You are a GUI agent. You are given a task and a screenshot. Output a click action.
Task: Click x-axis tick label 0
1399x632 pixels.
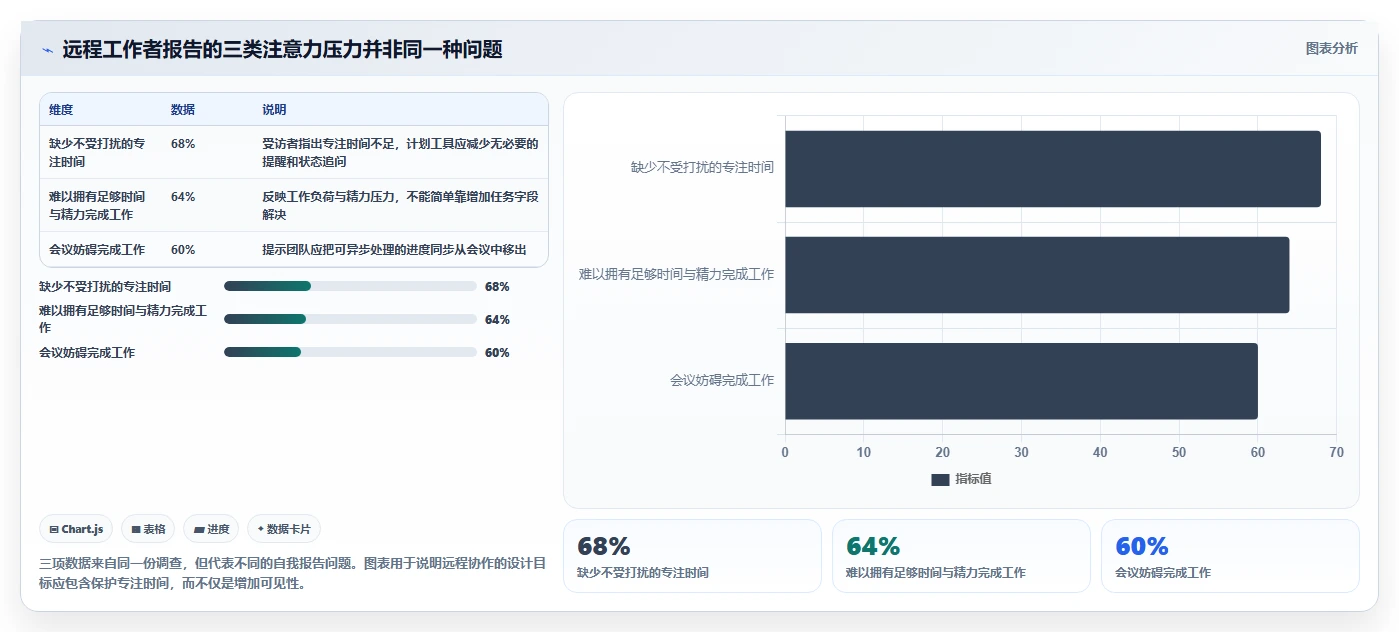click(785, 453)
